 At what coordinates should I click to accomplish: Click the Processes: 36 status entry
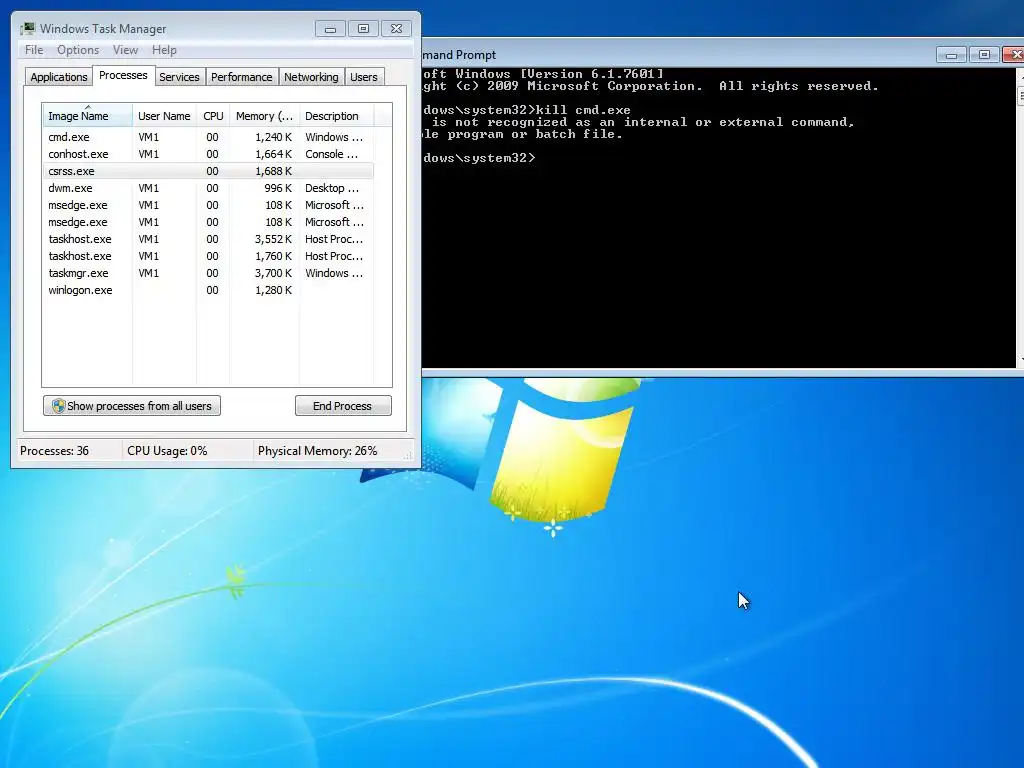point(54,451)
